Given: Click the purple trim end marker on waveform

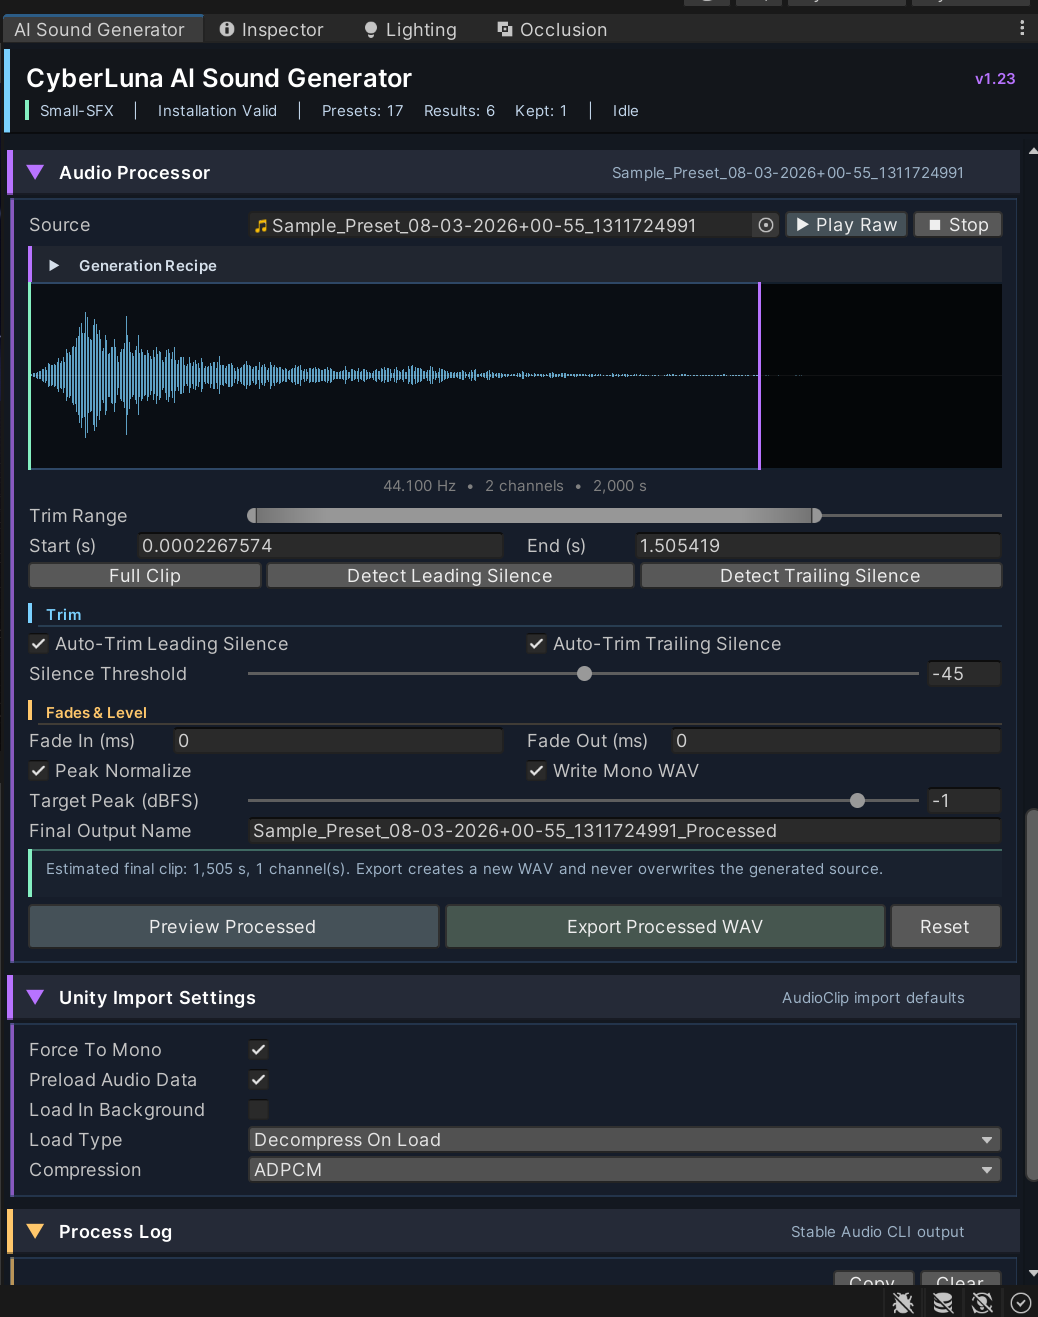Looking at the screenshot, I should point(760,376).
